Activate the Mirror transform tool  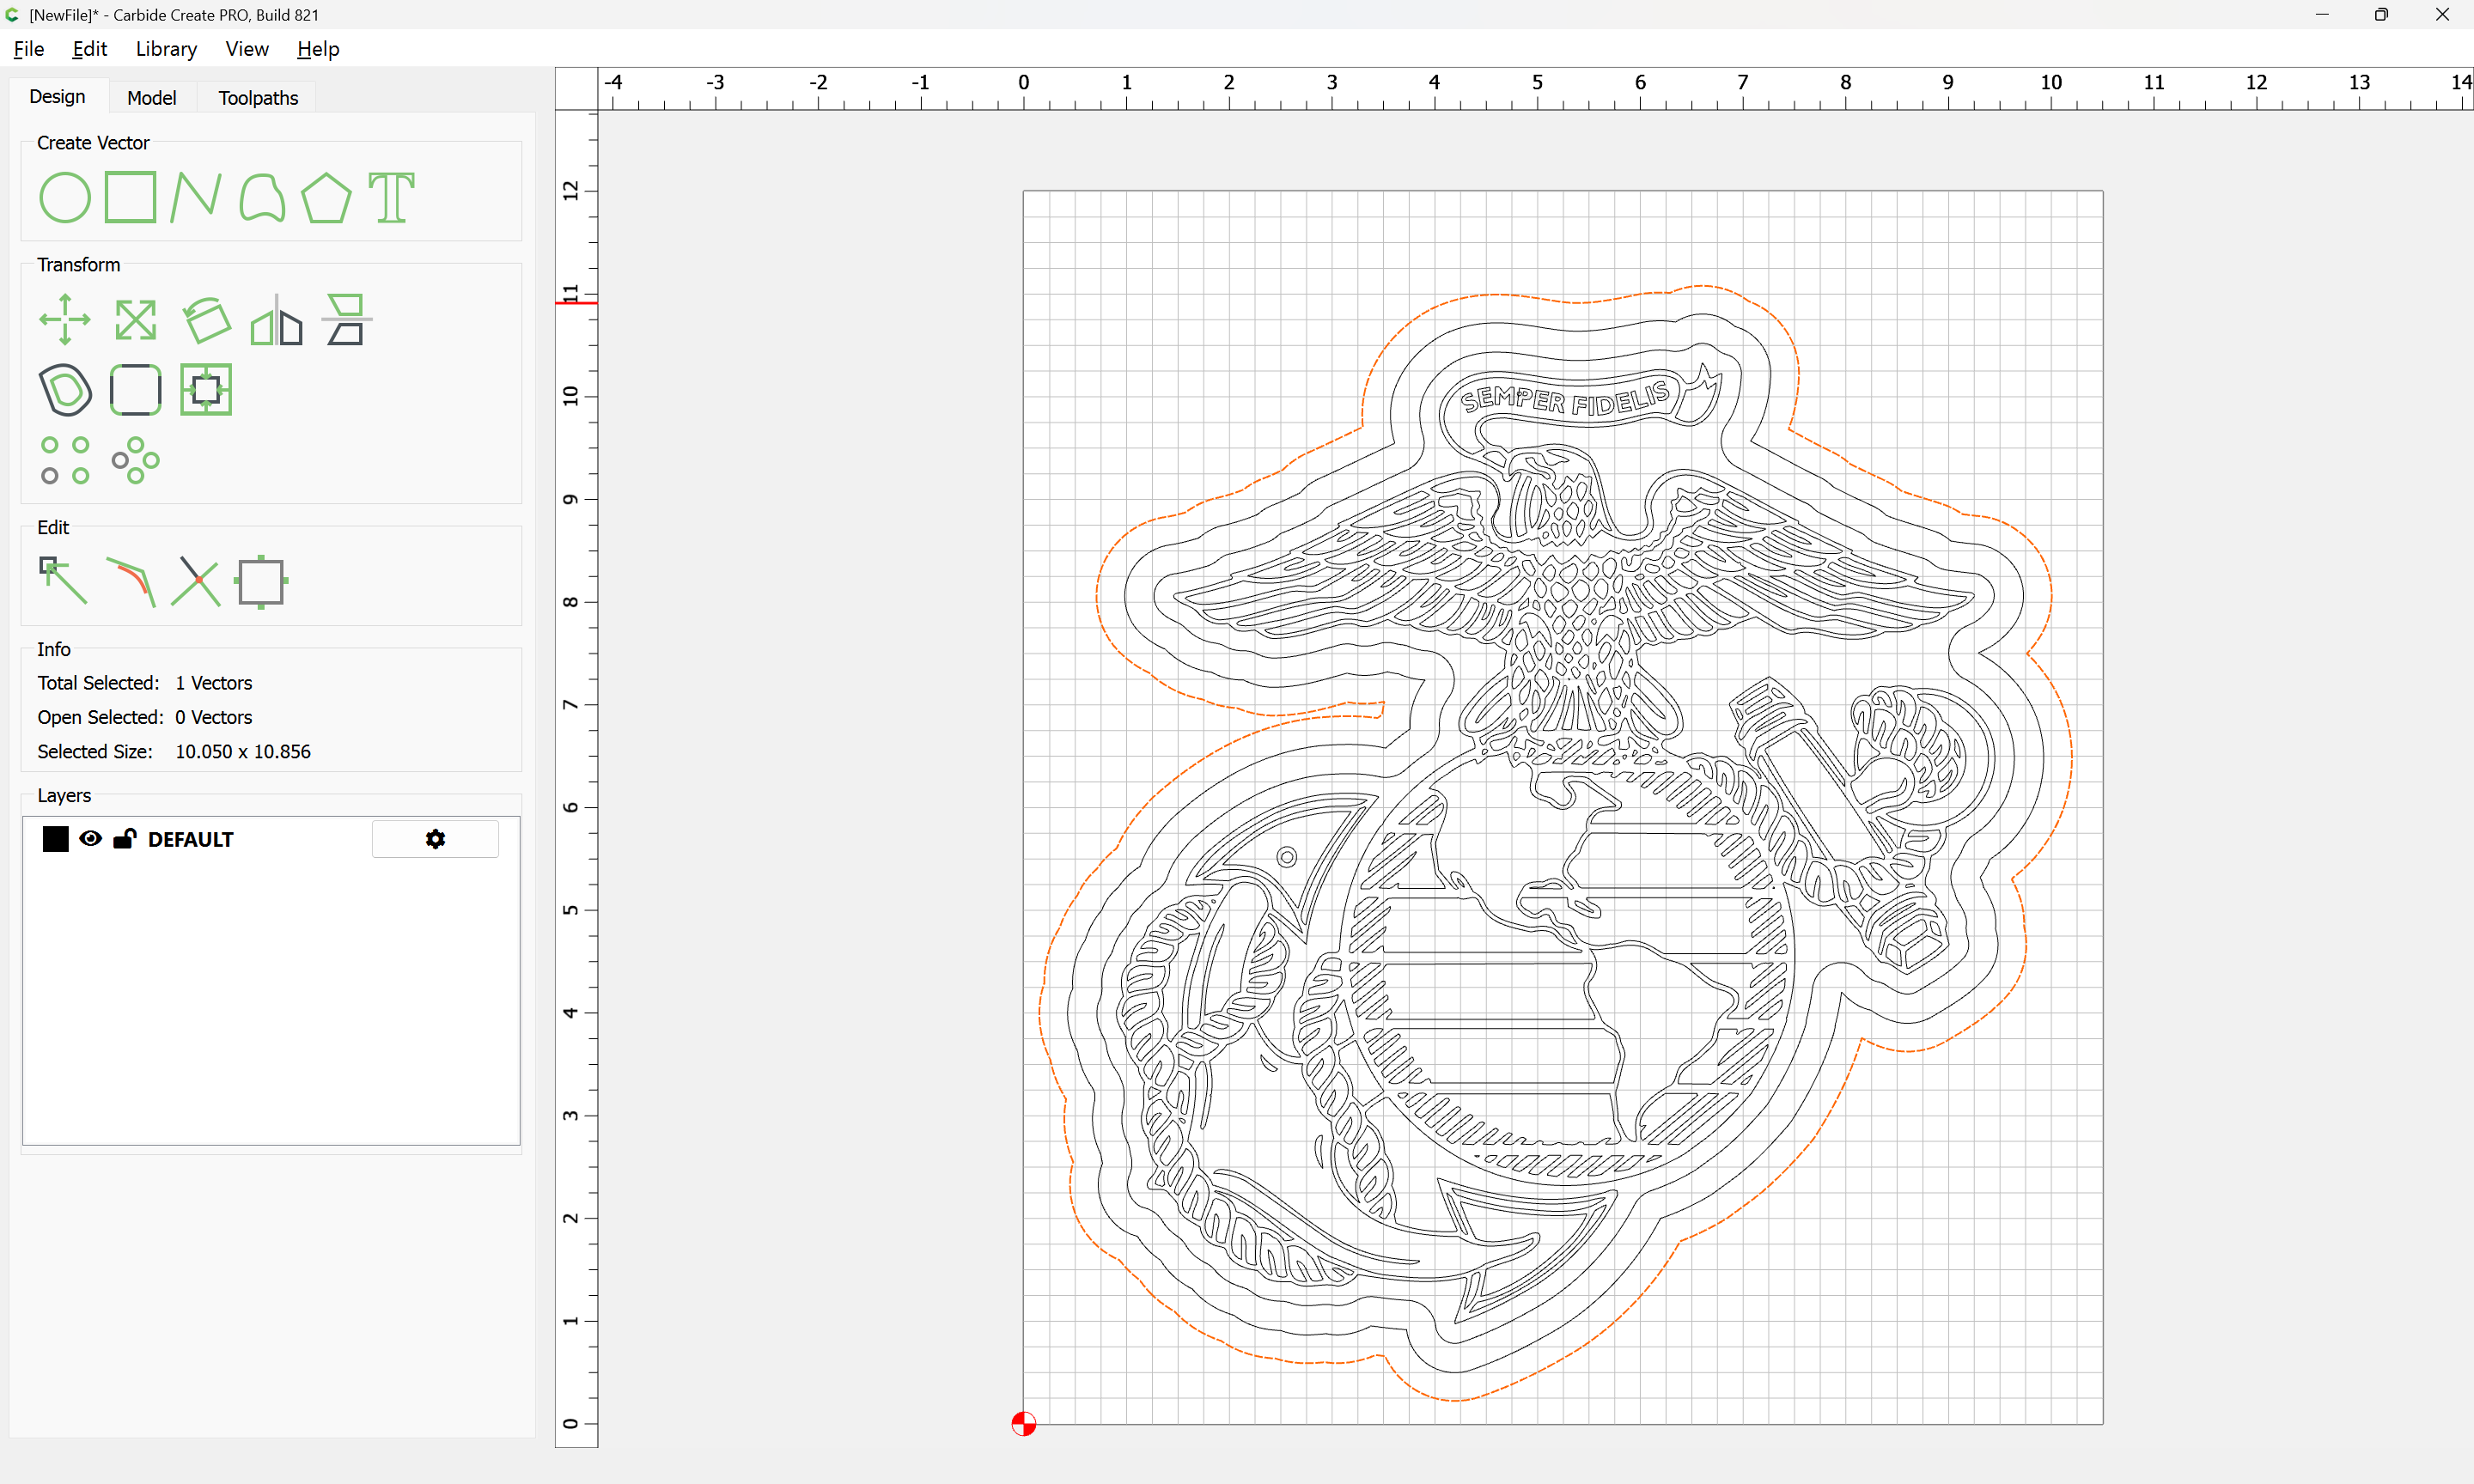point(277,320)
